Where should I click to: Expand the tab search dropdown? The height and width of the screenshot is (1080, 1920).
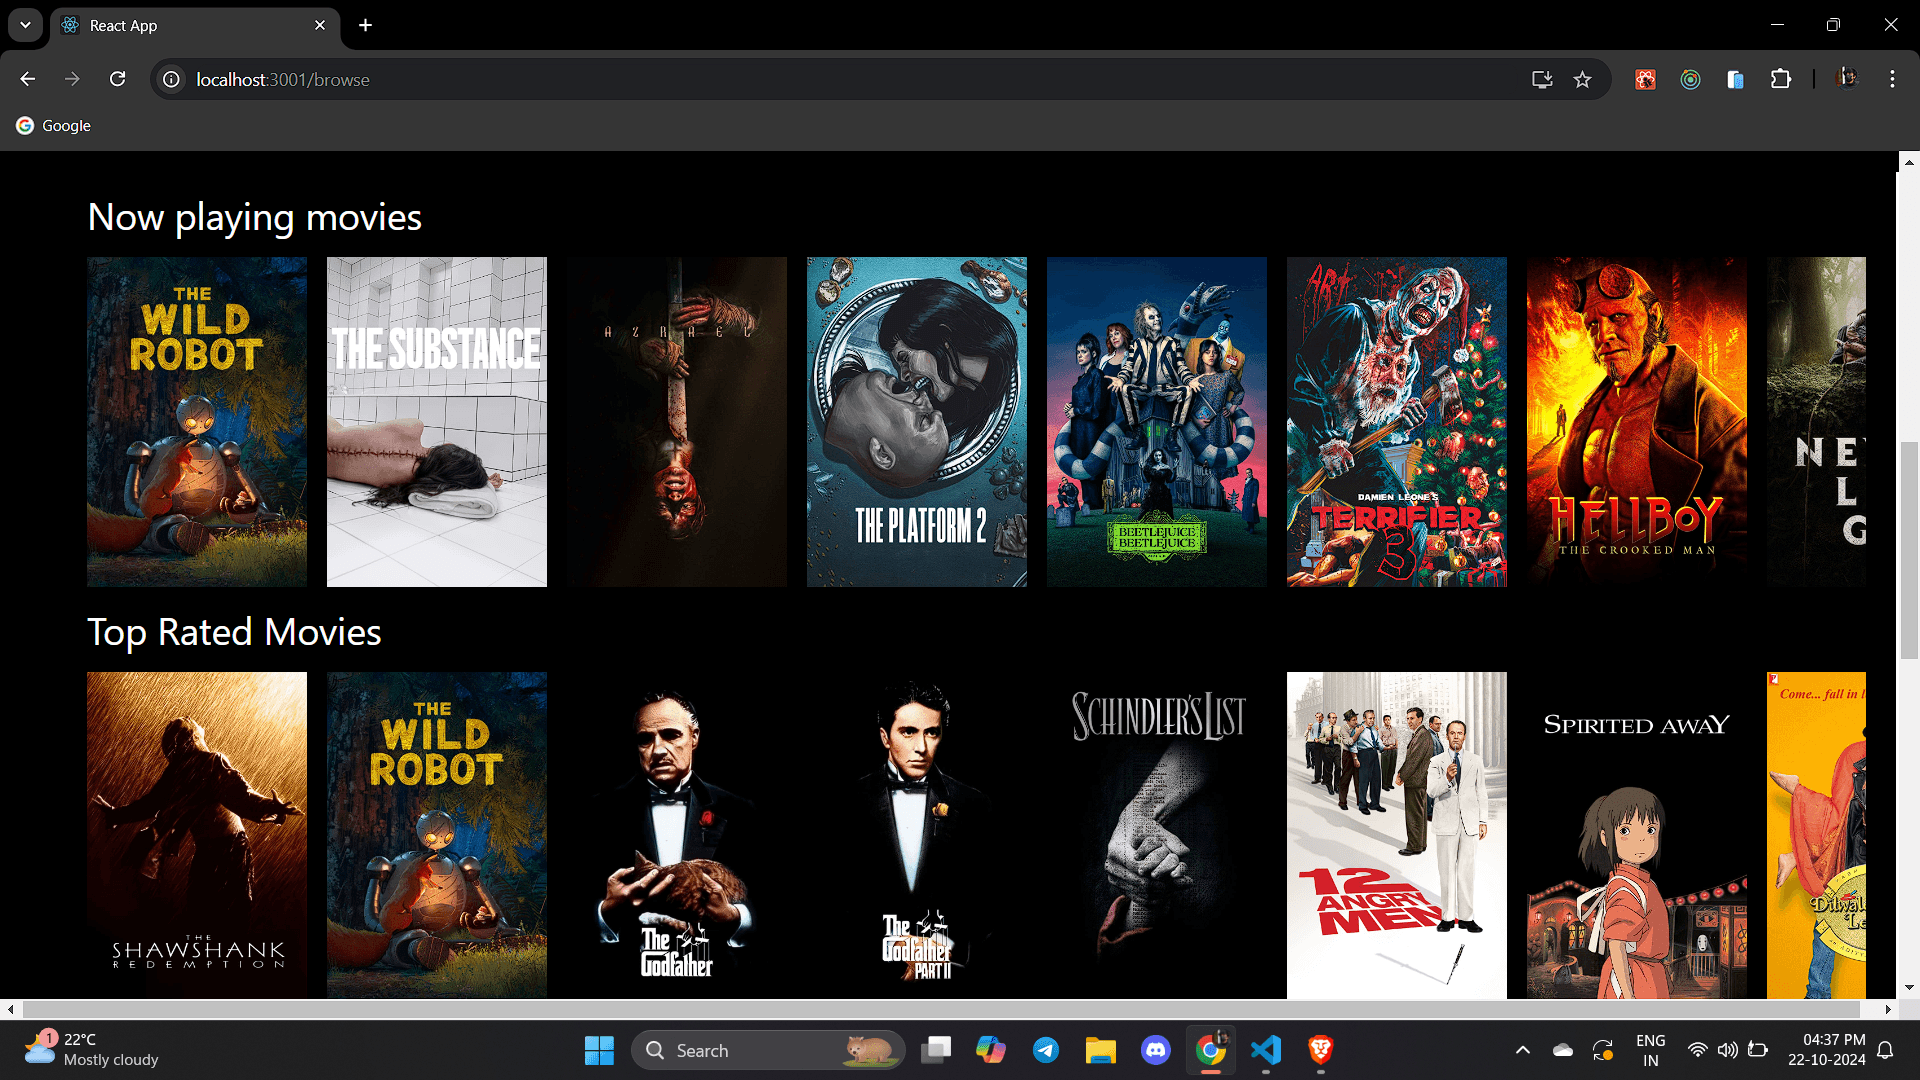pos(25,25)
